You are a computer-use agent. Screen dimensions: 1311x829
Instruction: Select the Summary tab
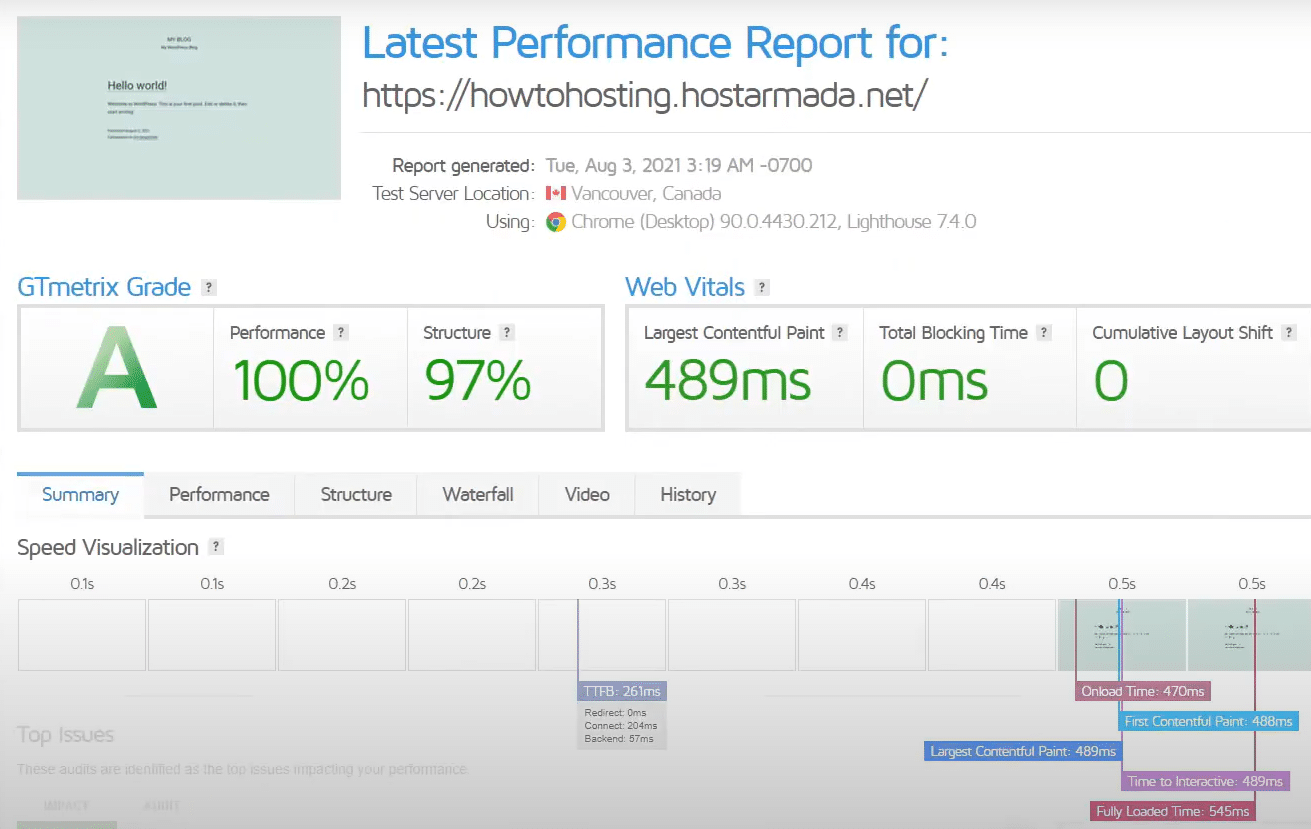(x=80, y=494)
